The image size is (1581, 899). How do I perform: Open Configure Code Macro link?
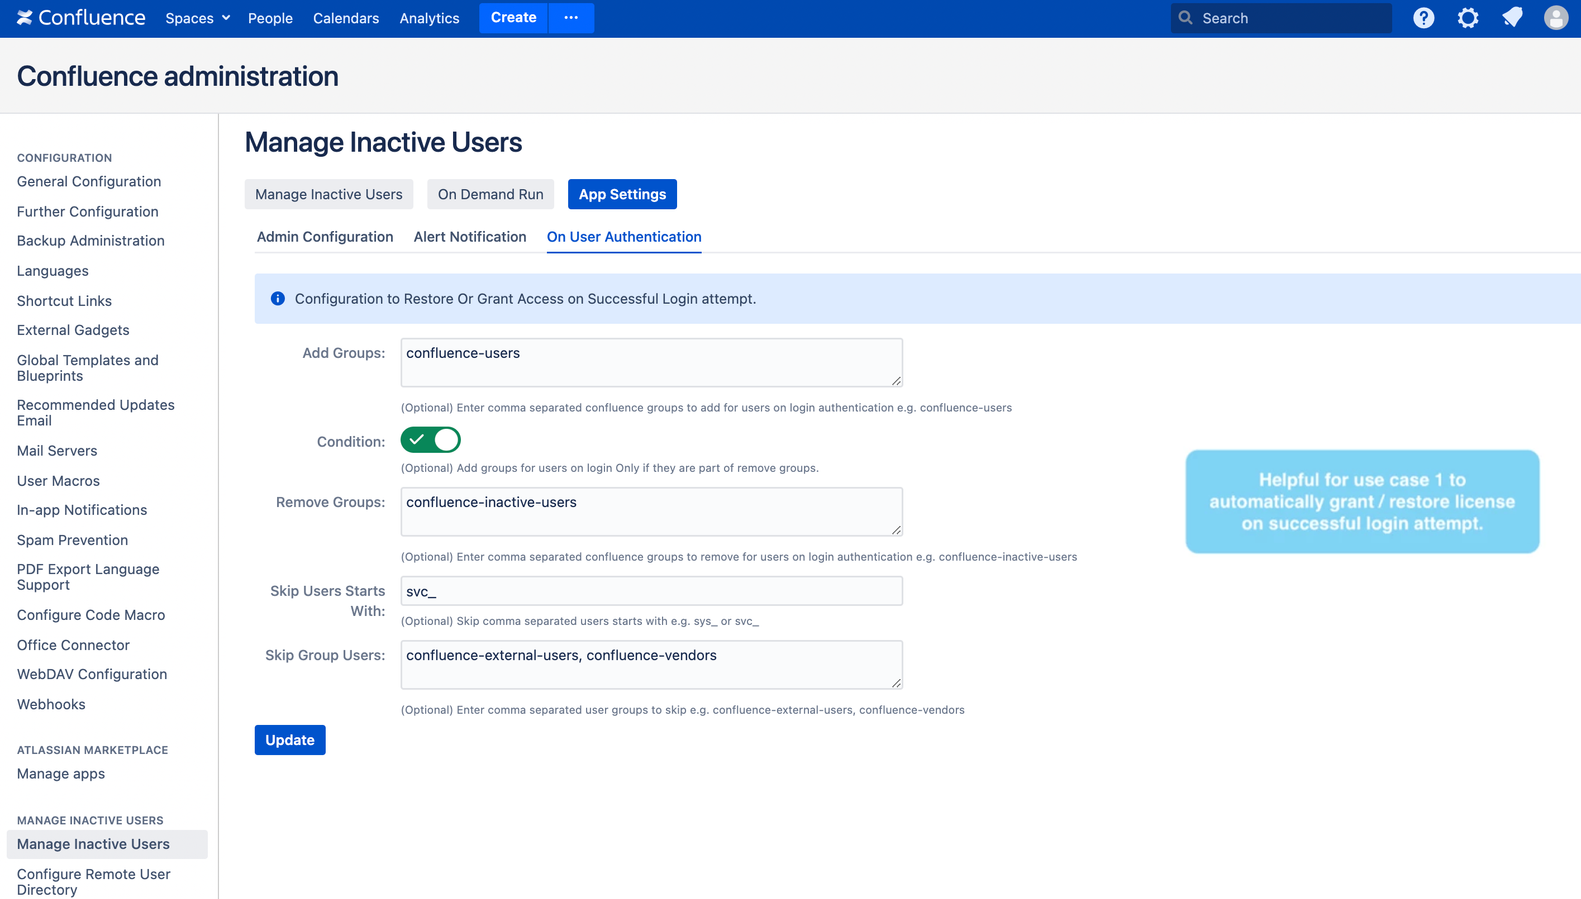(91, 615)
